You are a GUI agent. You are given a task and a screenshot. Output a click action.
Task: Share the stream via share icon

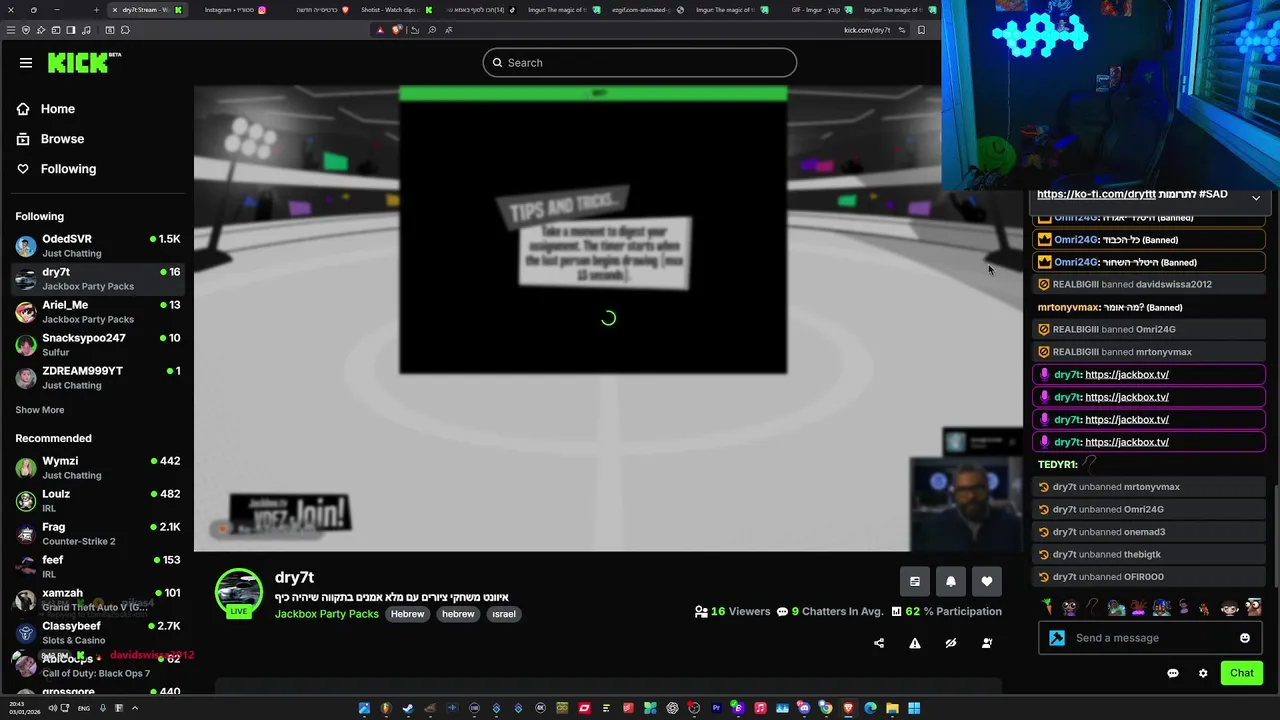tap(879, 643)
